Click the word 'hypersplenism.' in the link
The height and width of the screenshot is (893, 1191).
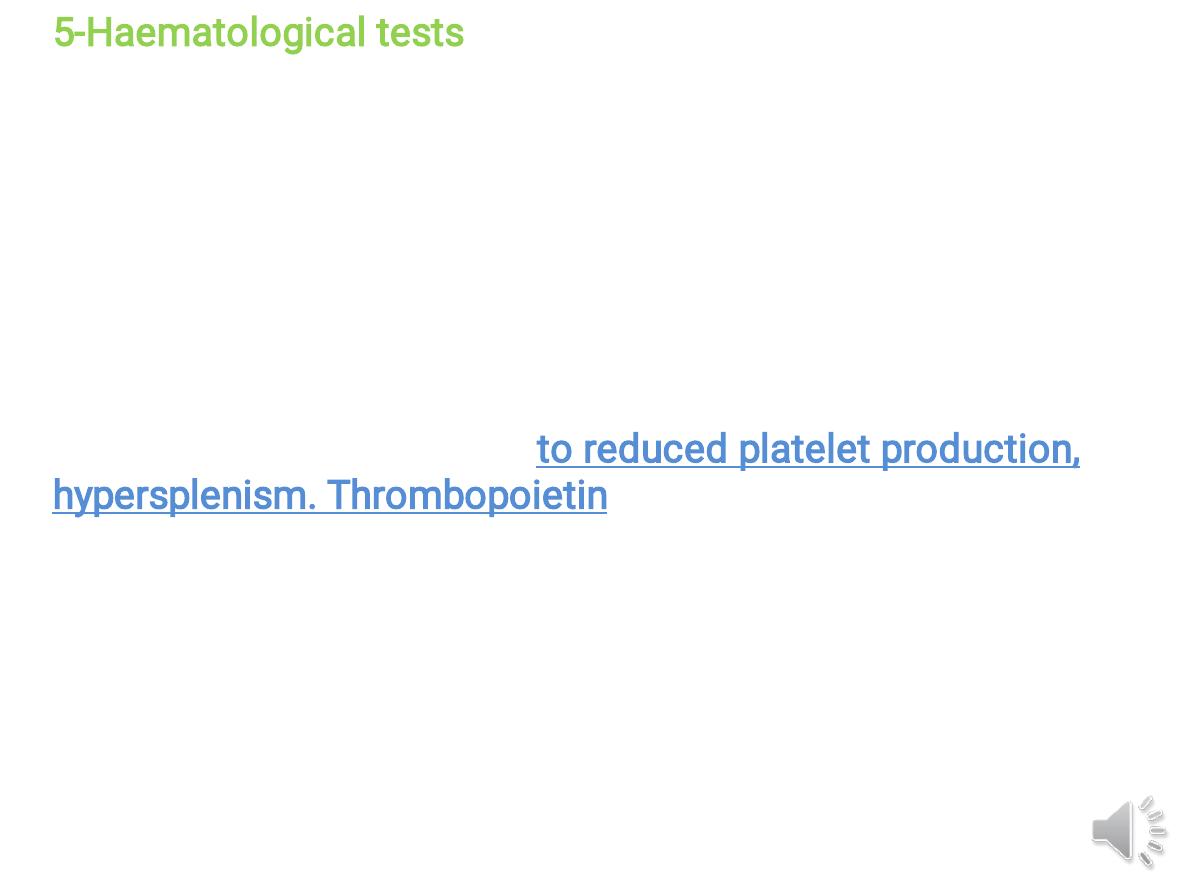click(x=184, y=496)
